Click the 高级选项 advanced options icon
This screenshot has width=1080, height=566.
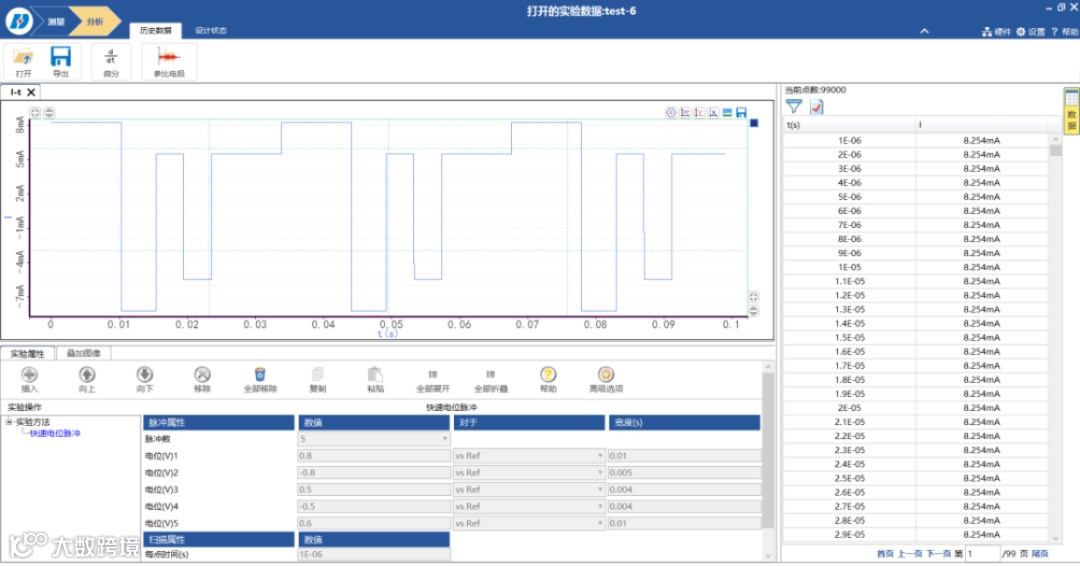coord(605,375)
